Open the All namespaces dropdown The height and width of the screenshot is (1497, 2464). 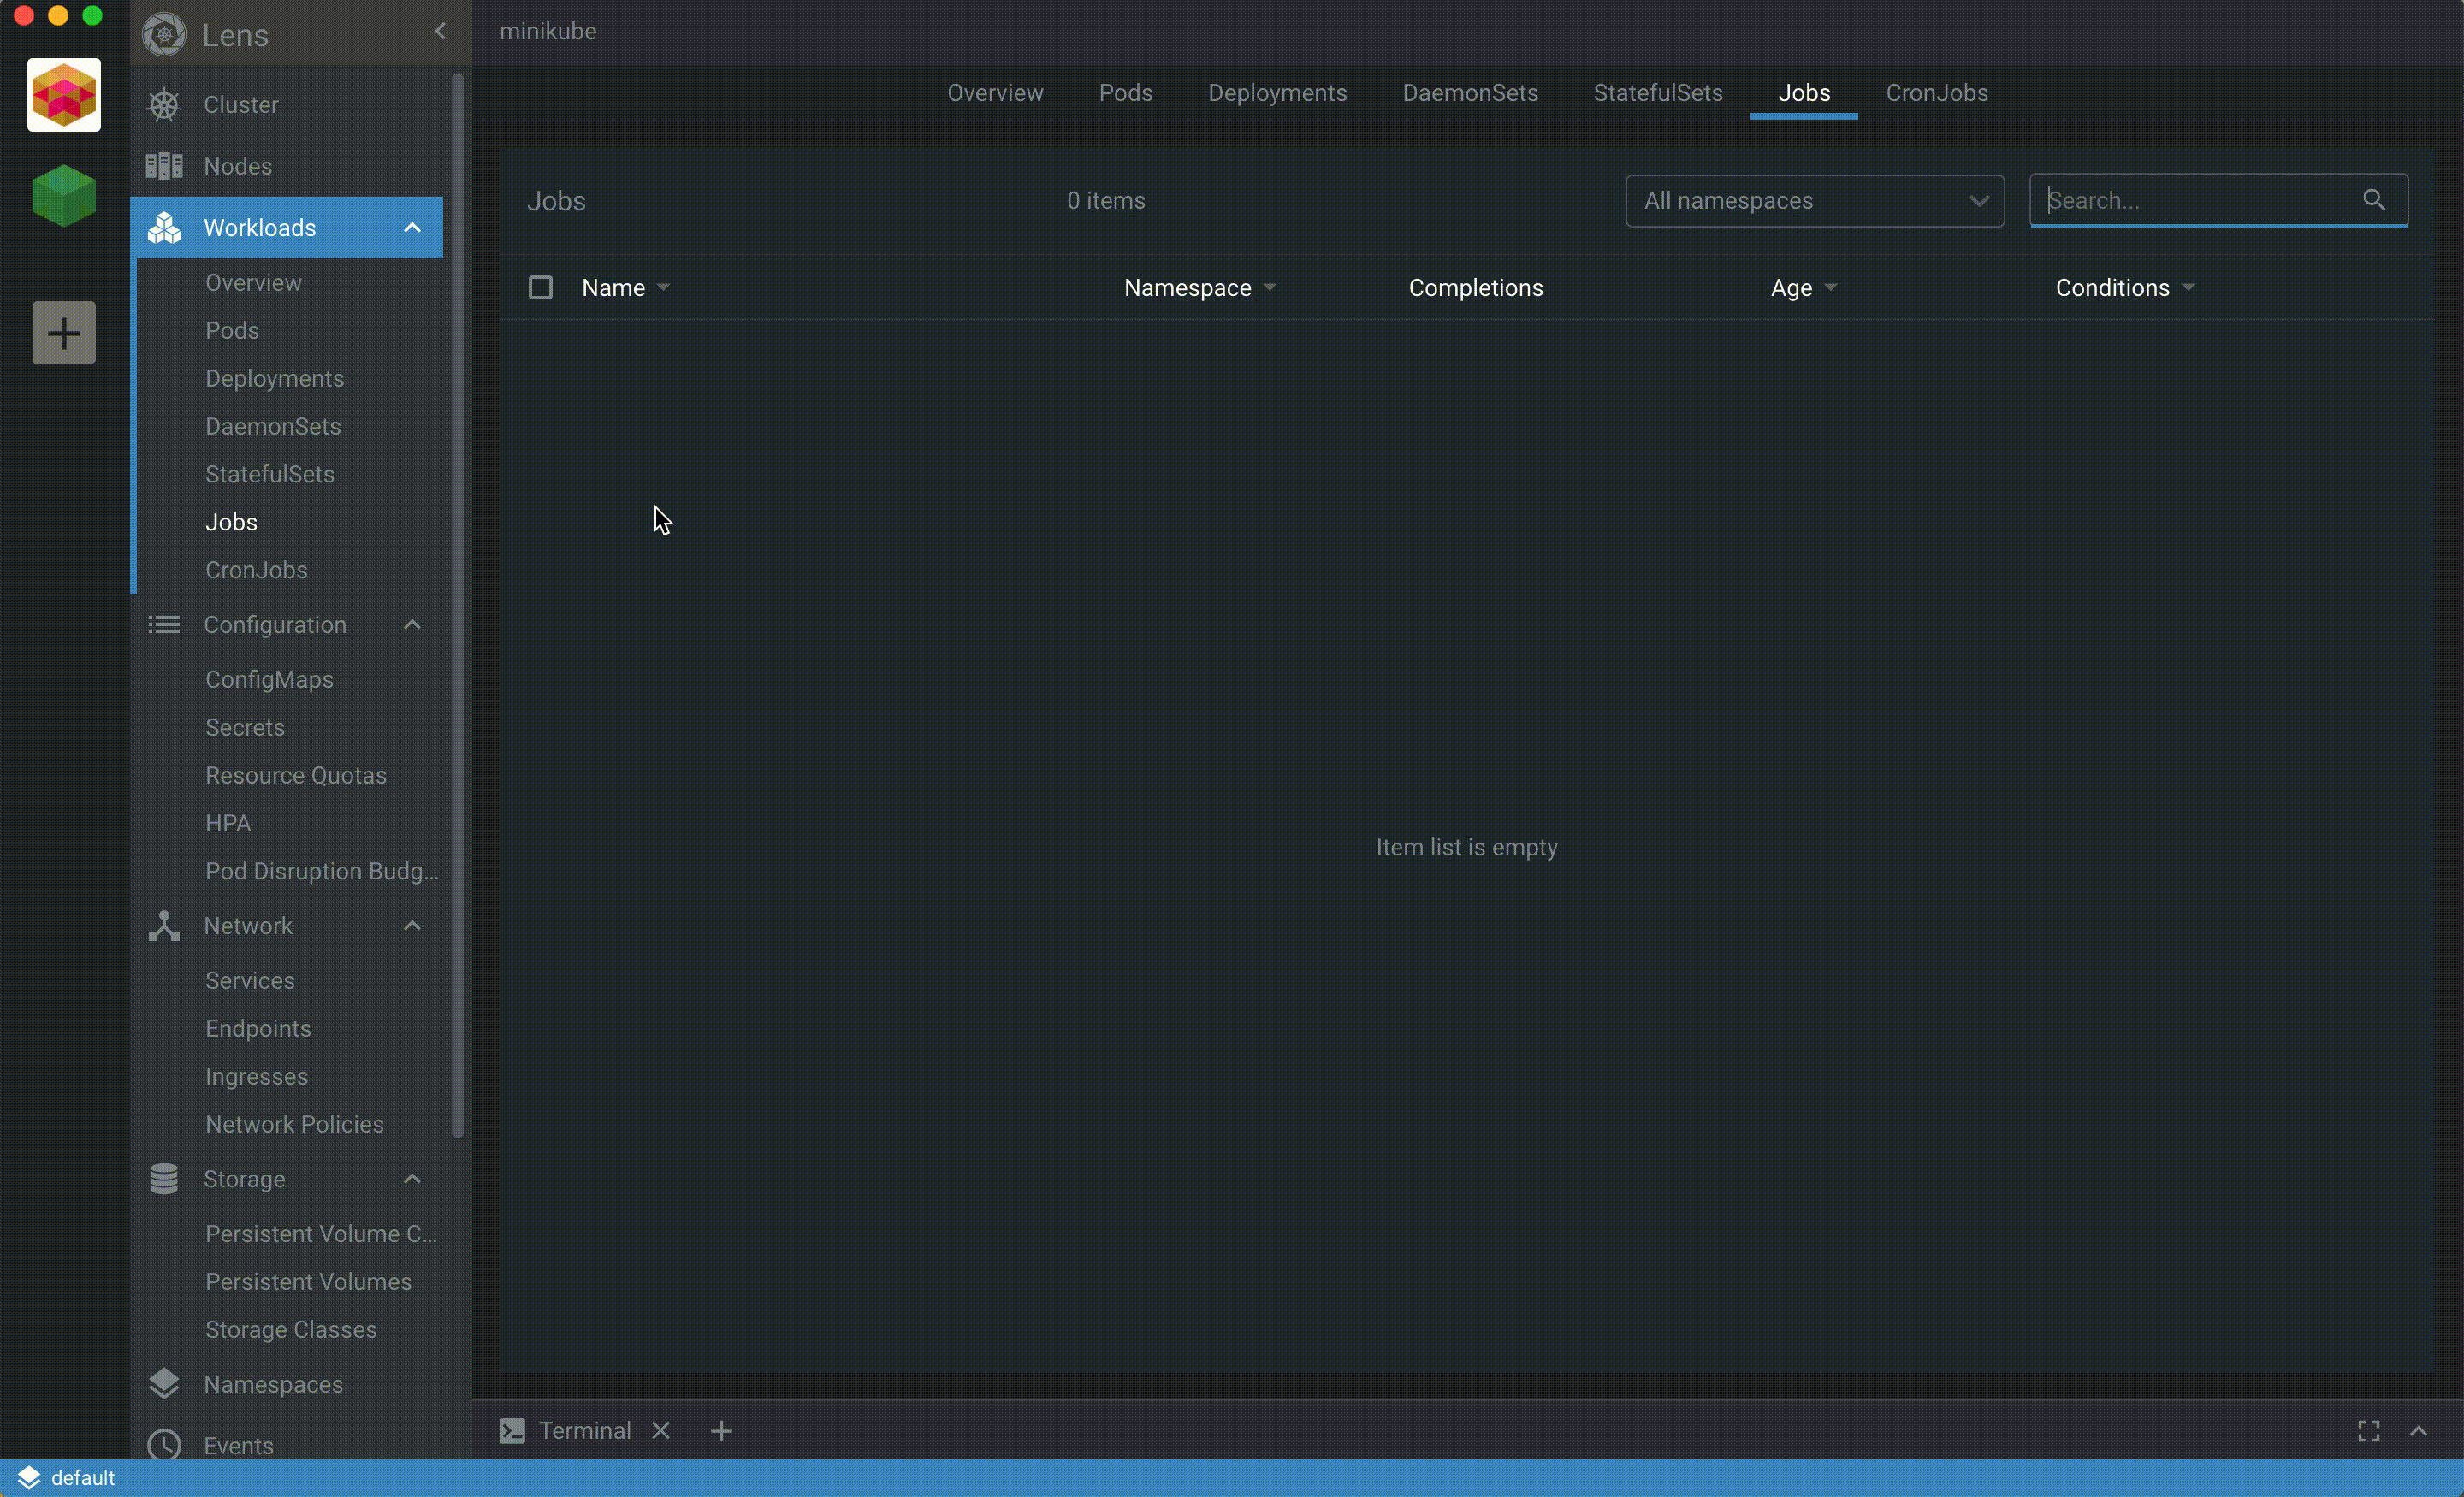click(1814, 200)
